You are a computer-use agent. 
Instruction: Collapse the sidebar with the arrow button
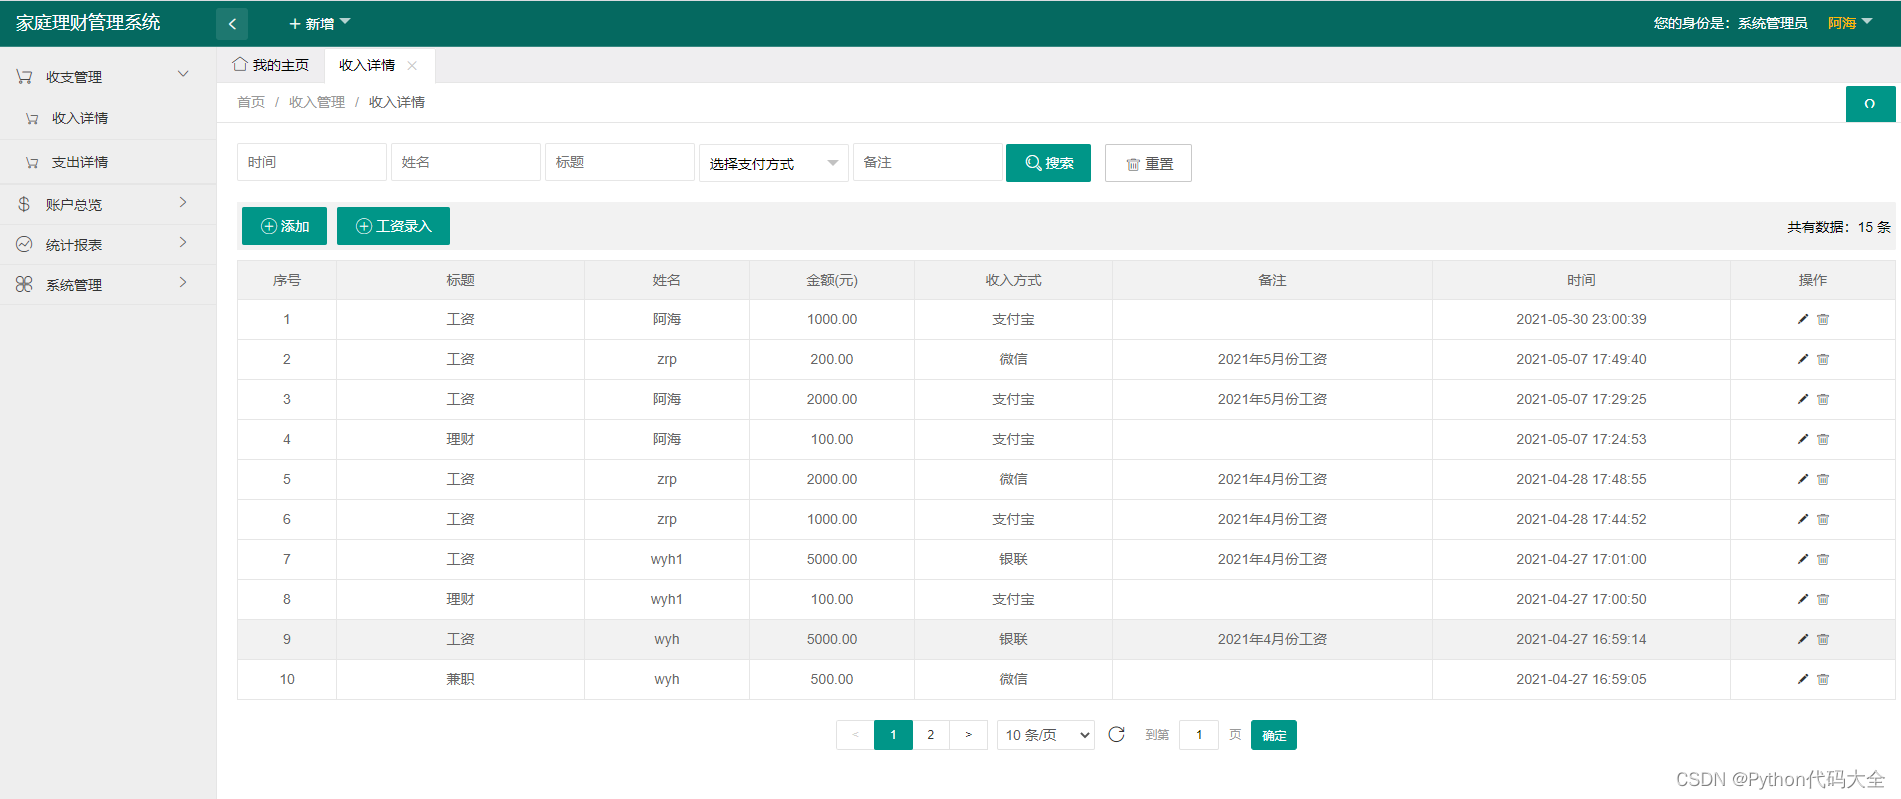[x=232, y=24]
